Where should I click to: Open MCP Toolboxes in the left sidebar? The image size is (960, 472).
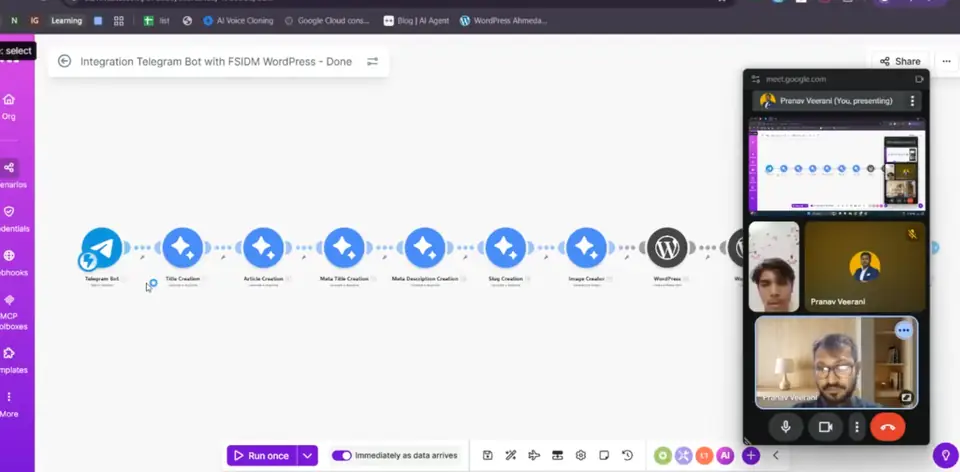pyautogui.click(x=11, y=312)
